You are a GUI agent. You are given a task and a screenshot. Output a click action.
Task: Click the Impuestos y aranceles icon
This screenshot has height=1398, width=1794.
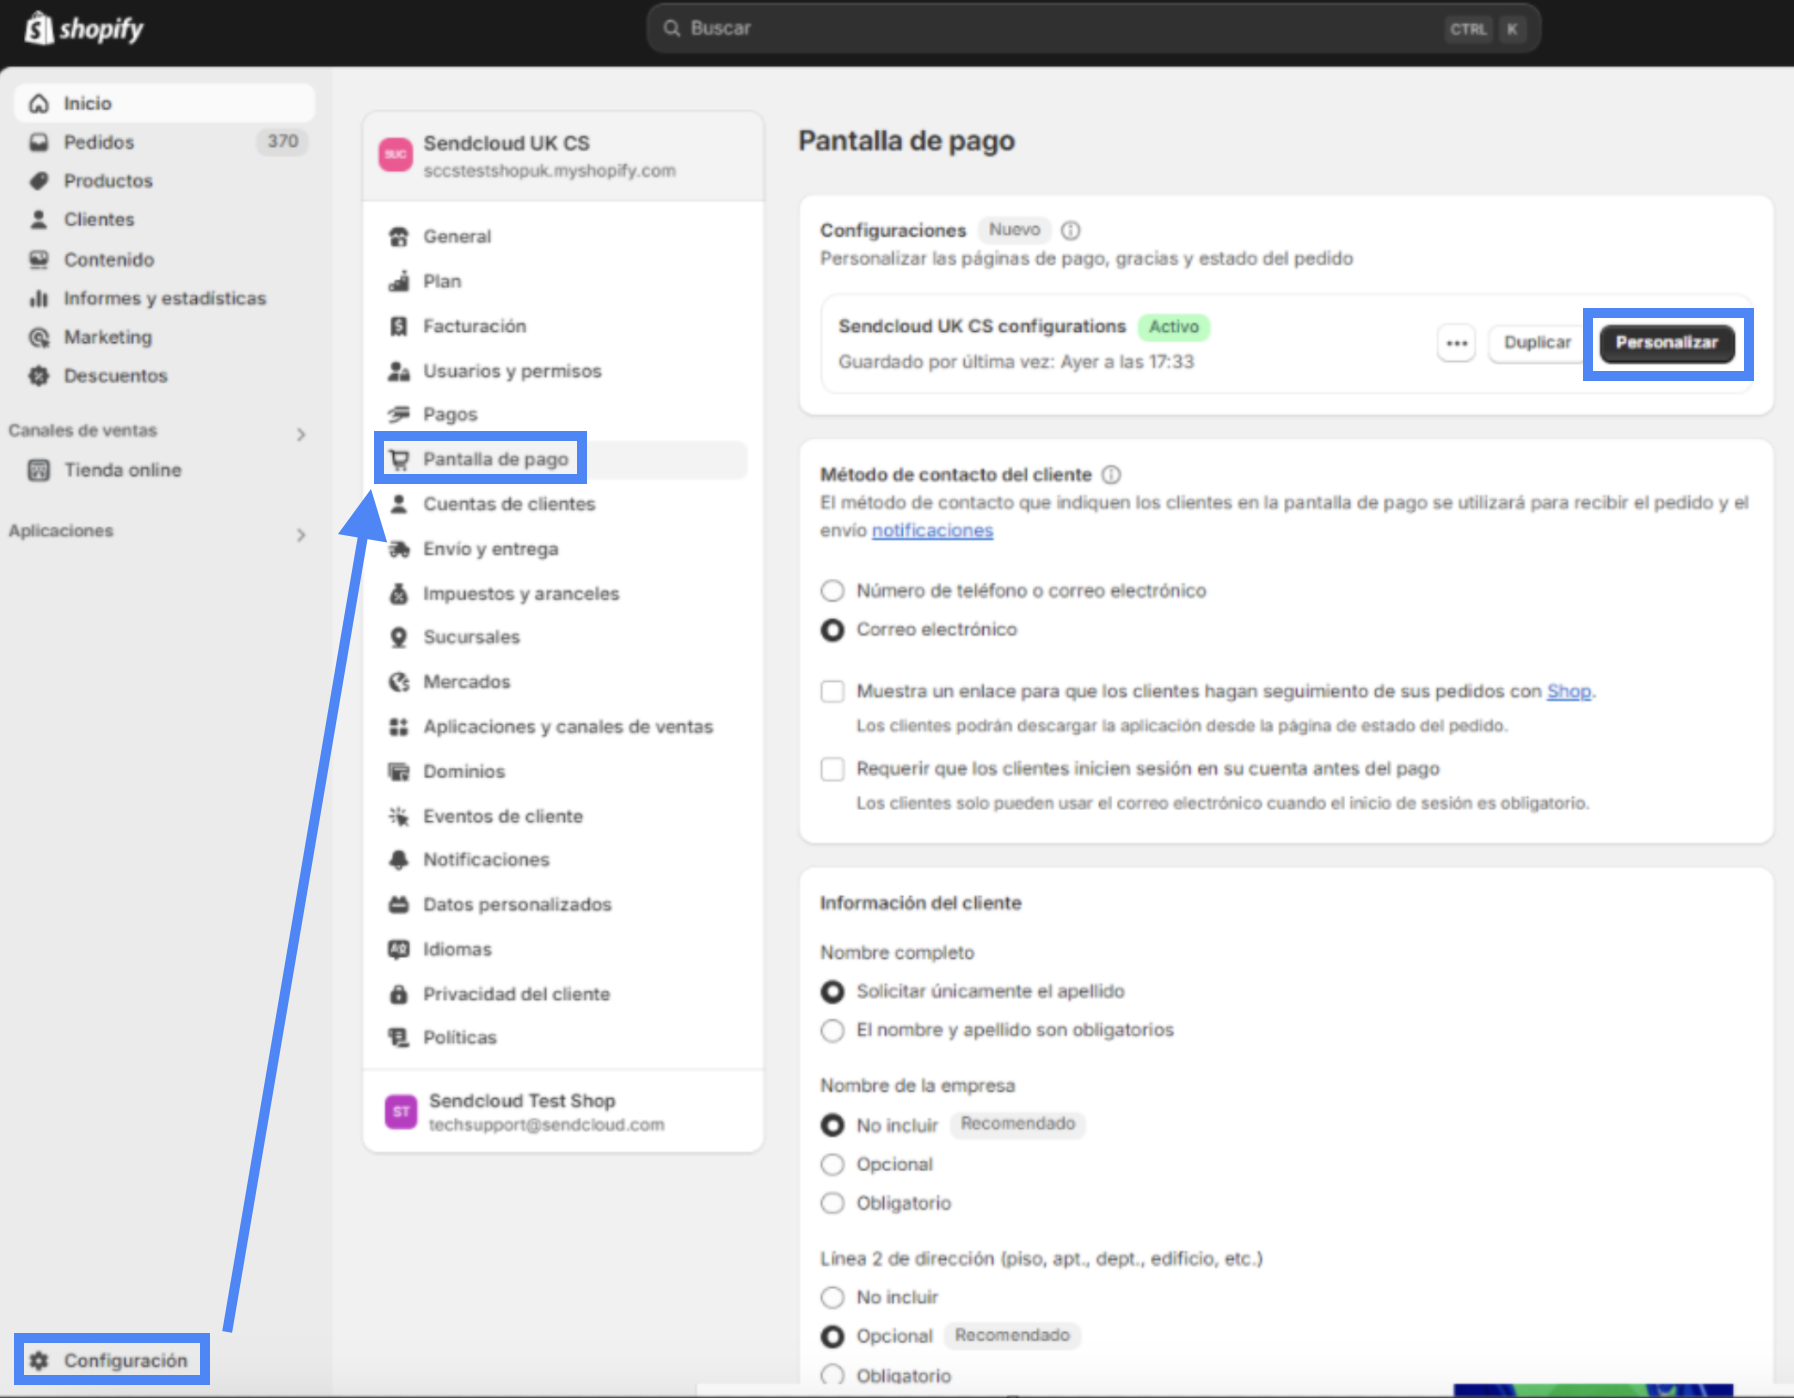tap(399, 594)
